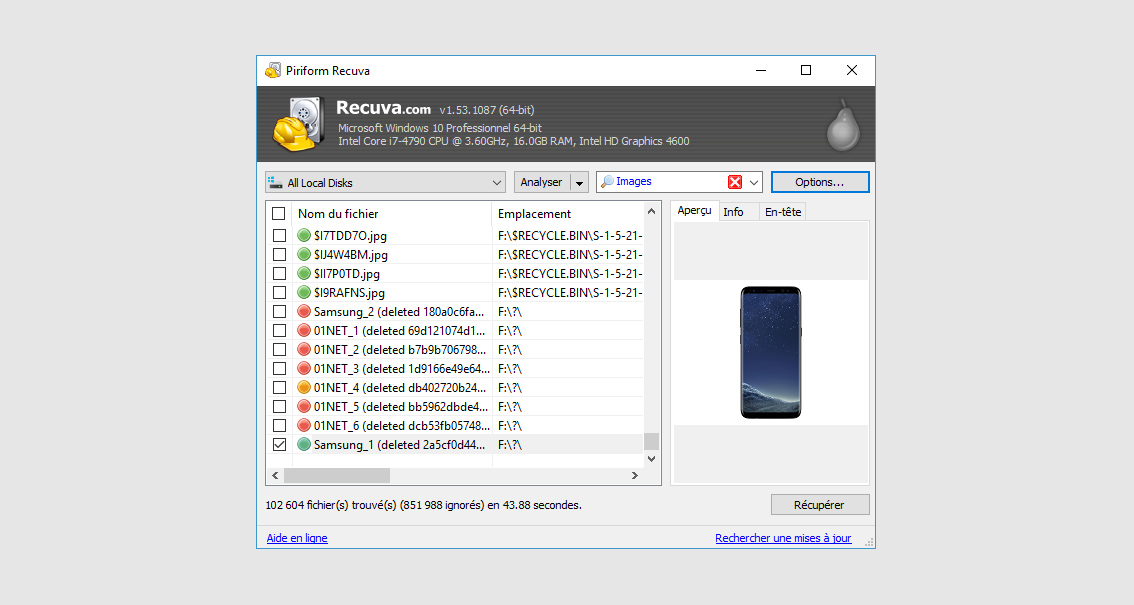
Task: Click the Analyser button
Action: tap(542, 182)
